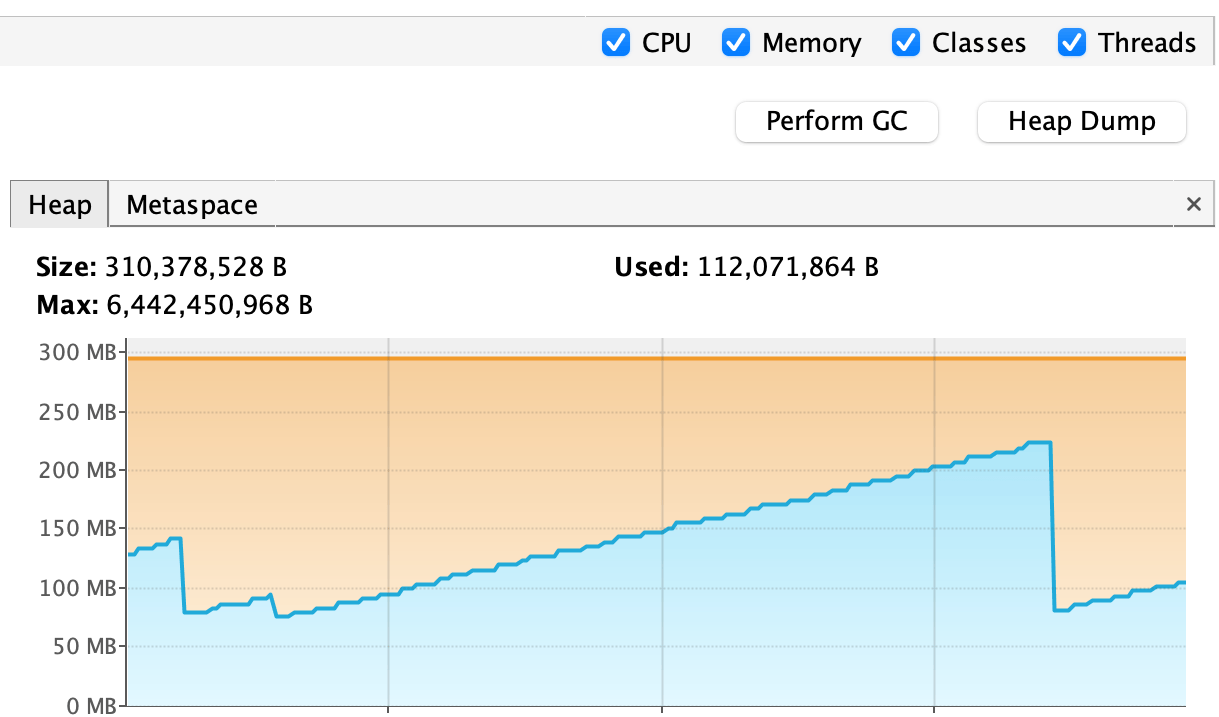Toggle the Memory checkbox
This screenshot has width=1219, height=717.
coord(736,43)
